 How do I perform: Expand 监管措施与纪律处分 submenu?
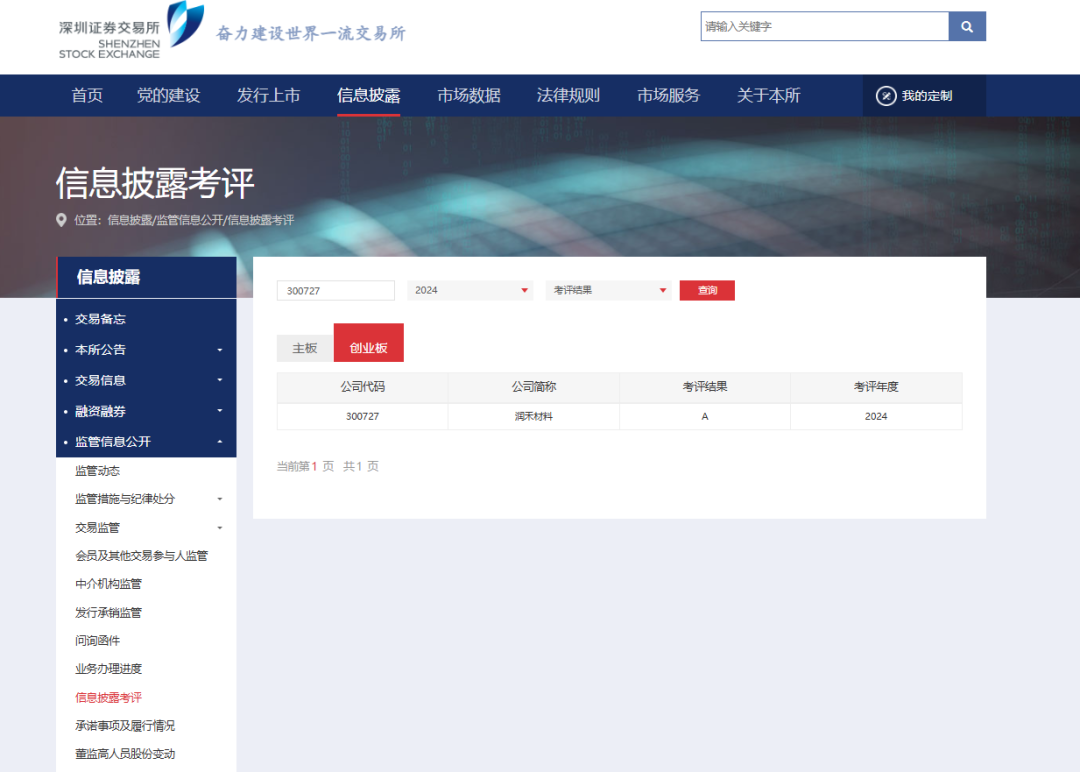(x=219, y=499)
